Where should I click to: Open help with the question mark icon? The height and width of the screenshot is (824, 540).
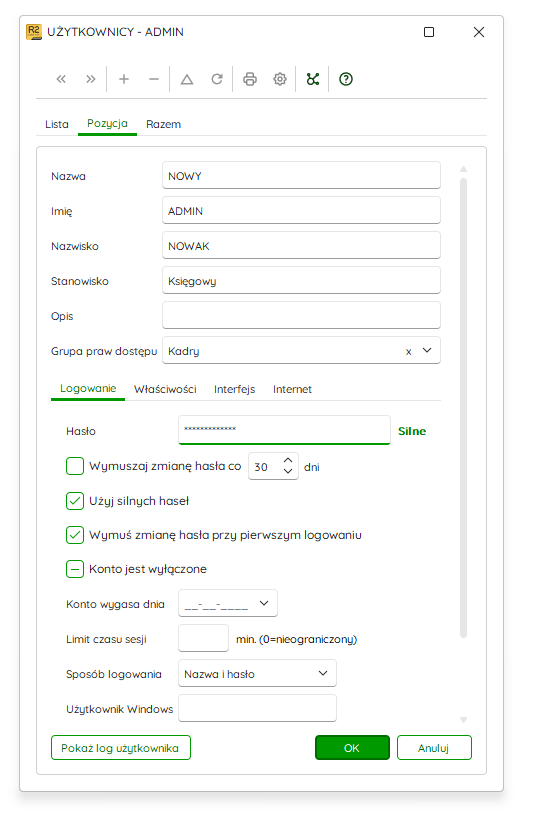(x=346, y=79)
